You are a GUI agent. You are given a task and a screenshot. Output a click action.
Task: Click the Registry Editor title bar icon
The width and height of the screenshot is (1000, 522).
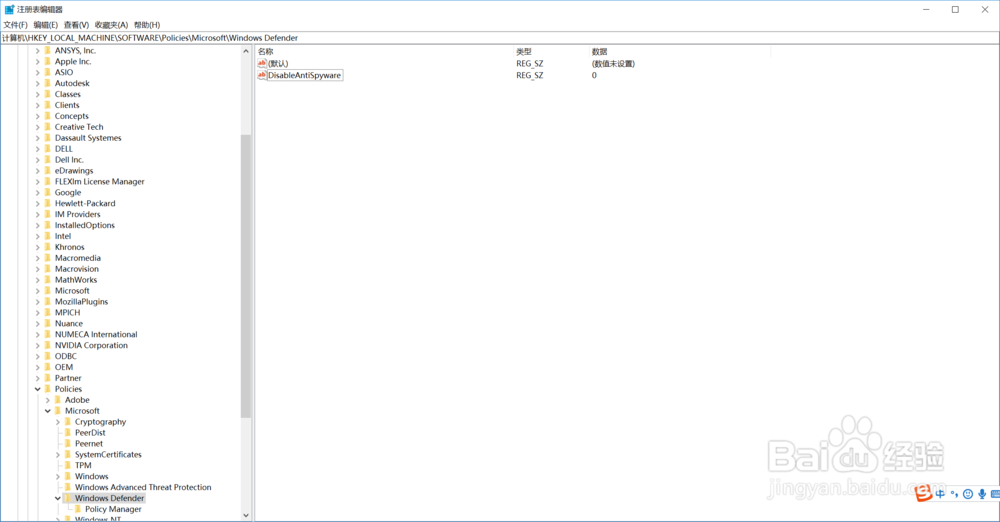click(x=10, y=10)
